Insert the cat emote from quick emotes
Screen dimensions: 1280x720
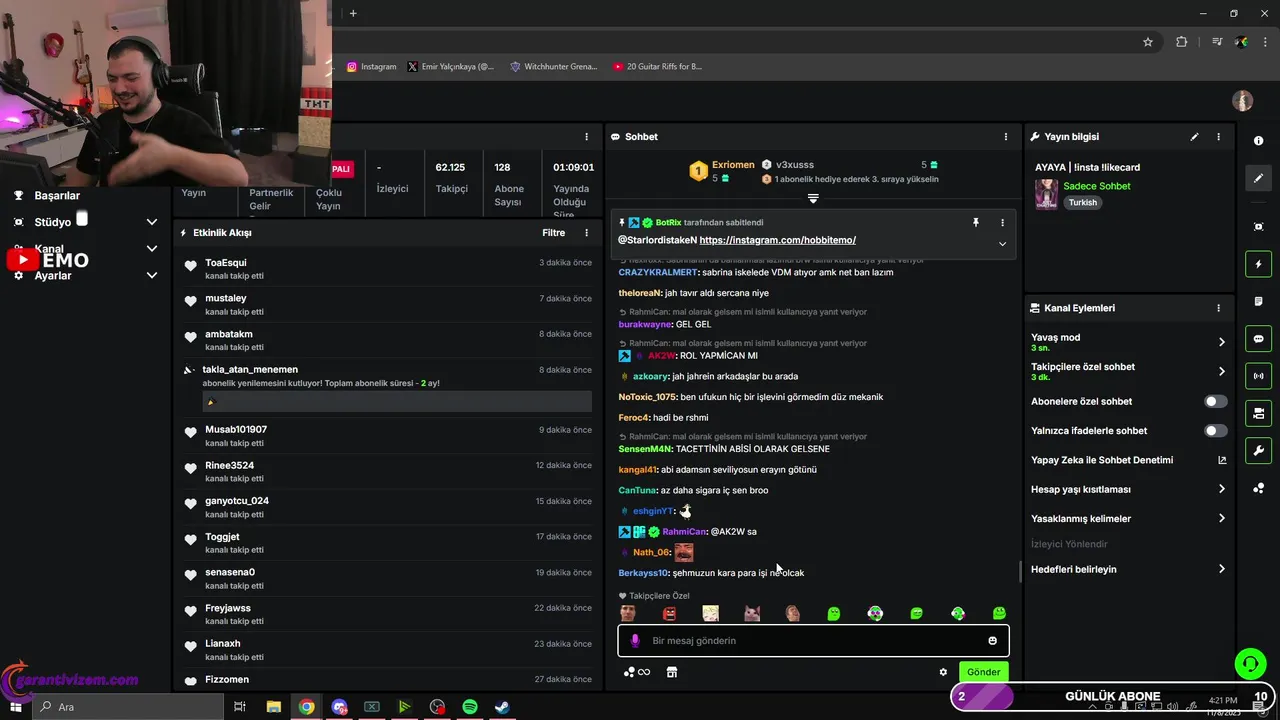click(x=751, y=613)
